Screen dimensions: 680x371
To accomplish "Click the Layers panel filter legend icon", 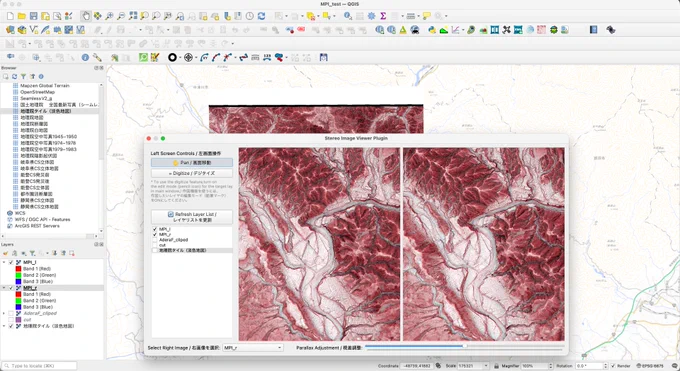I will (32, 253).
